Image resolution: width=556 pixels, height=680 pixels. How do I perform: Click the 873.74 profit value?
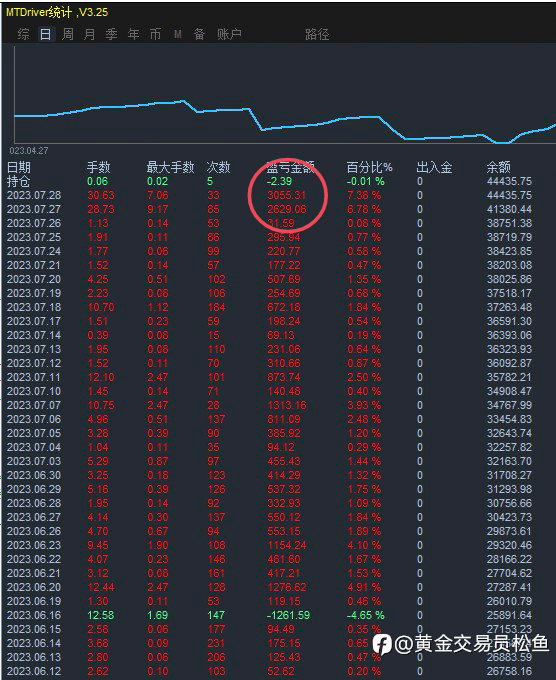(x=284, y=377)
